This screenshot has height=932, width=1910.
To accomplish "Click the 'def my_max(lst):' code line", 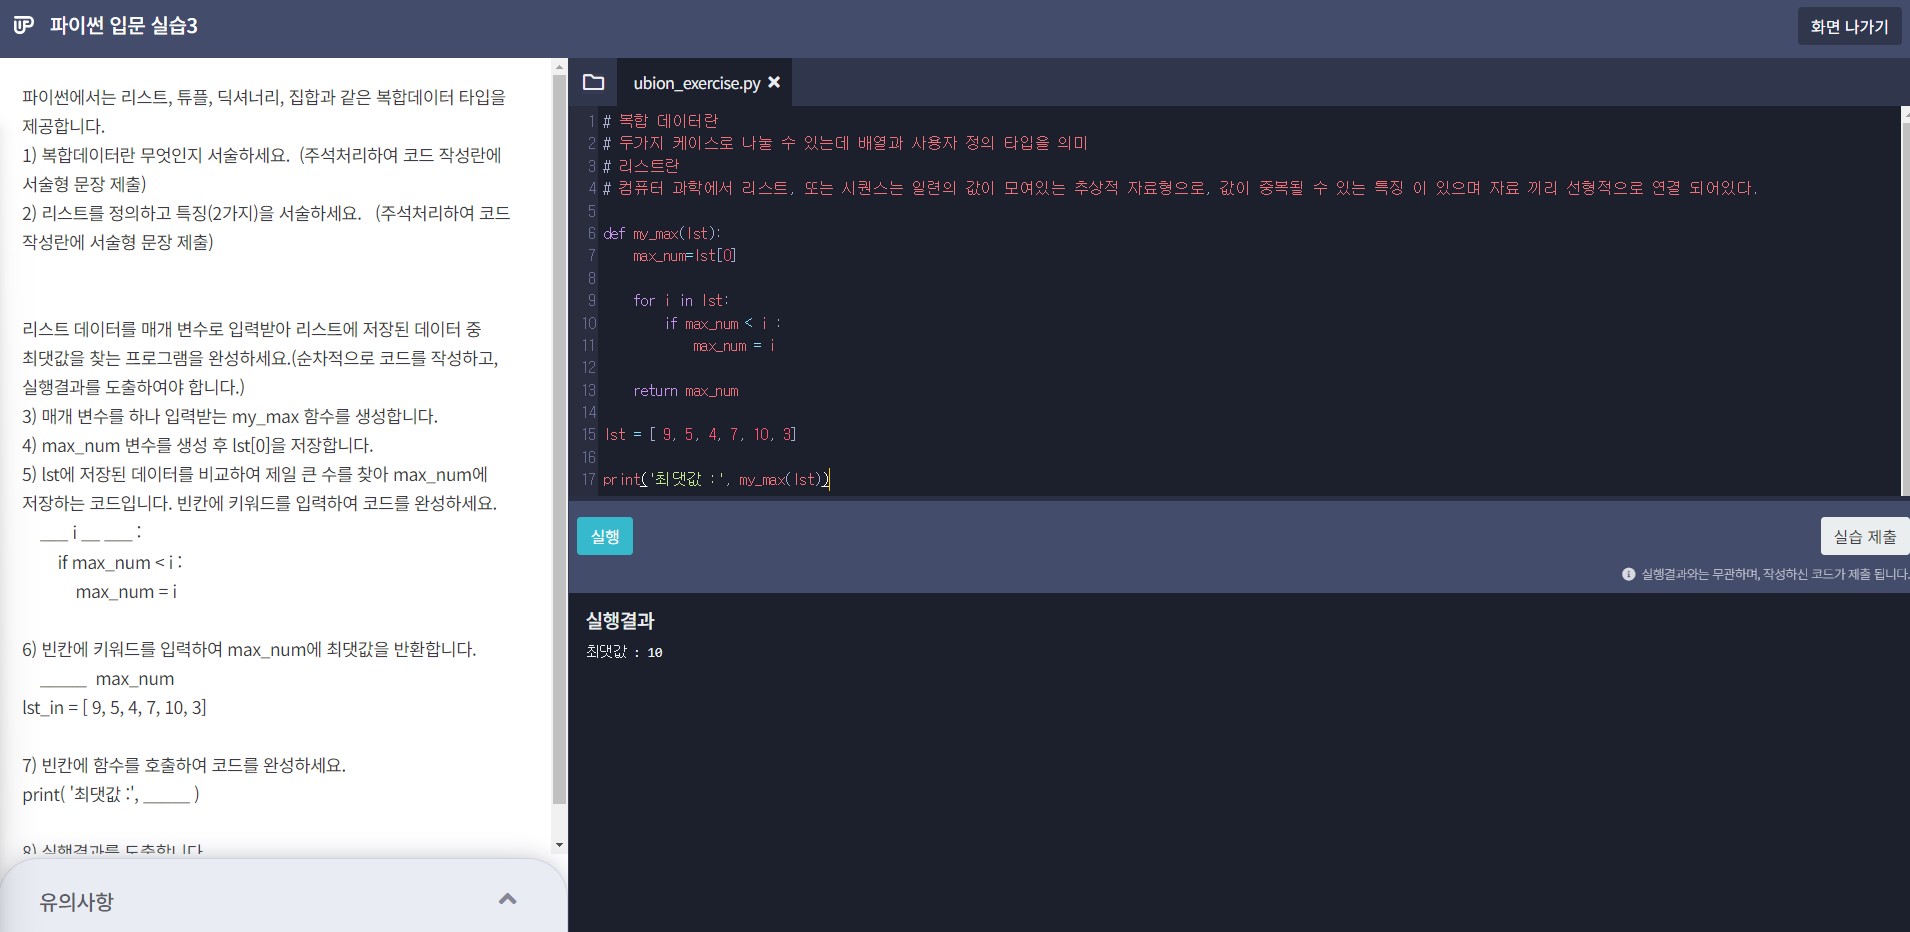I will pos(661,234).
